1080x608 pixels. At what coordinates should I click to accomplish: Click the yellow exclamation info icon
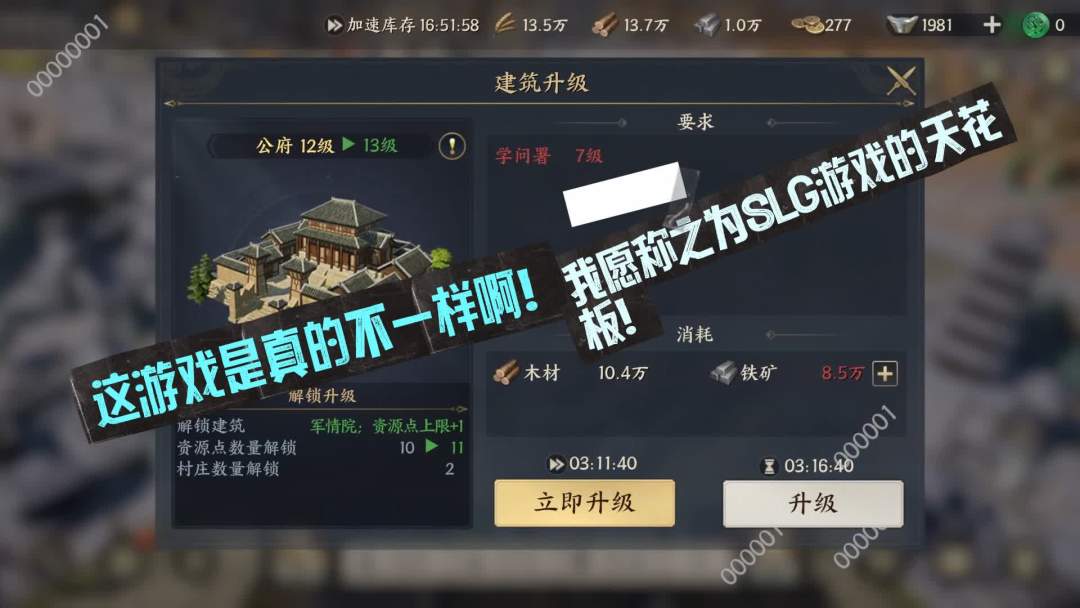pyautogui.click(x=452, y=146)
